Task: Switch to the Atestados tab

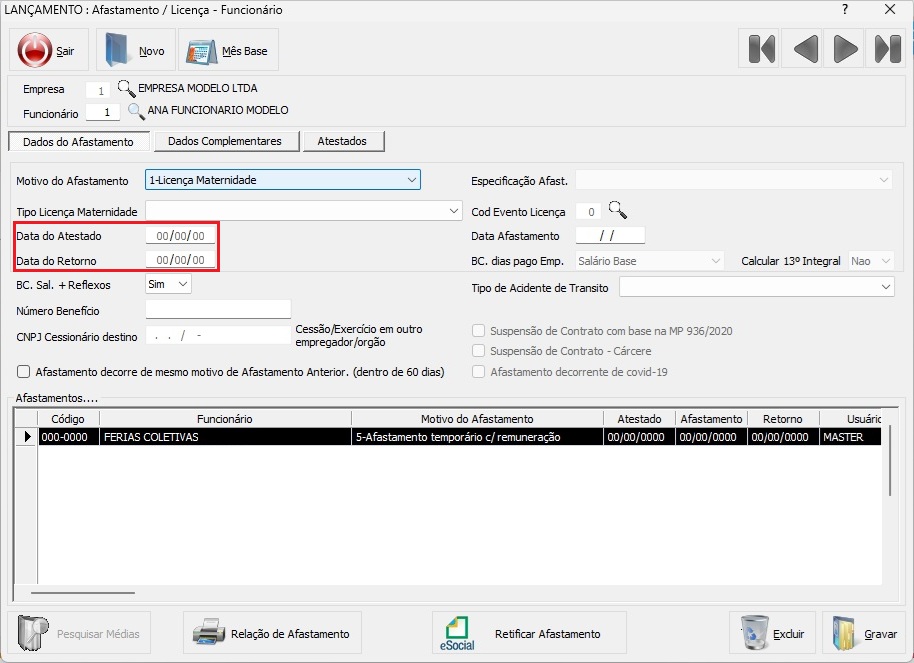Action: click(342, 142)
